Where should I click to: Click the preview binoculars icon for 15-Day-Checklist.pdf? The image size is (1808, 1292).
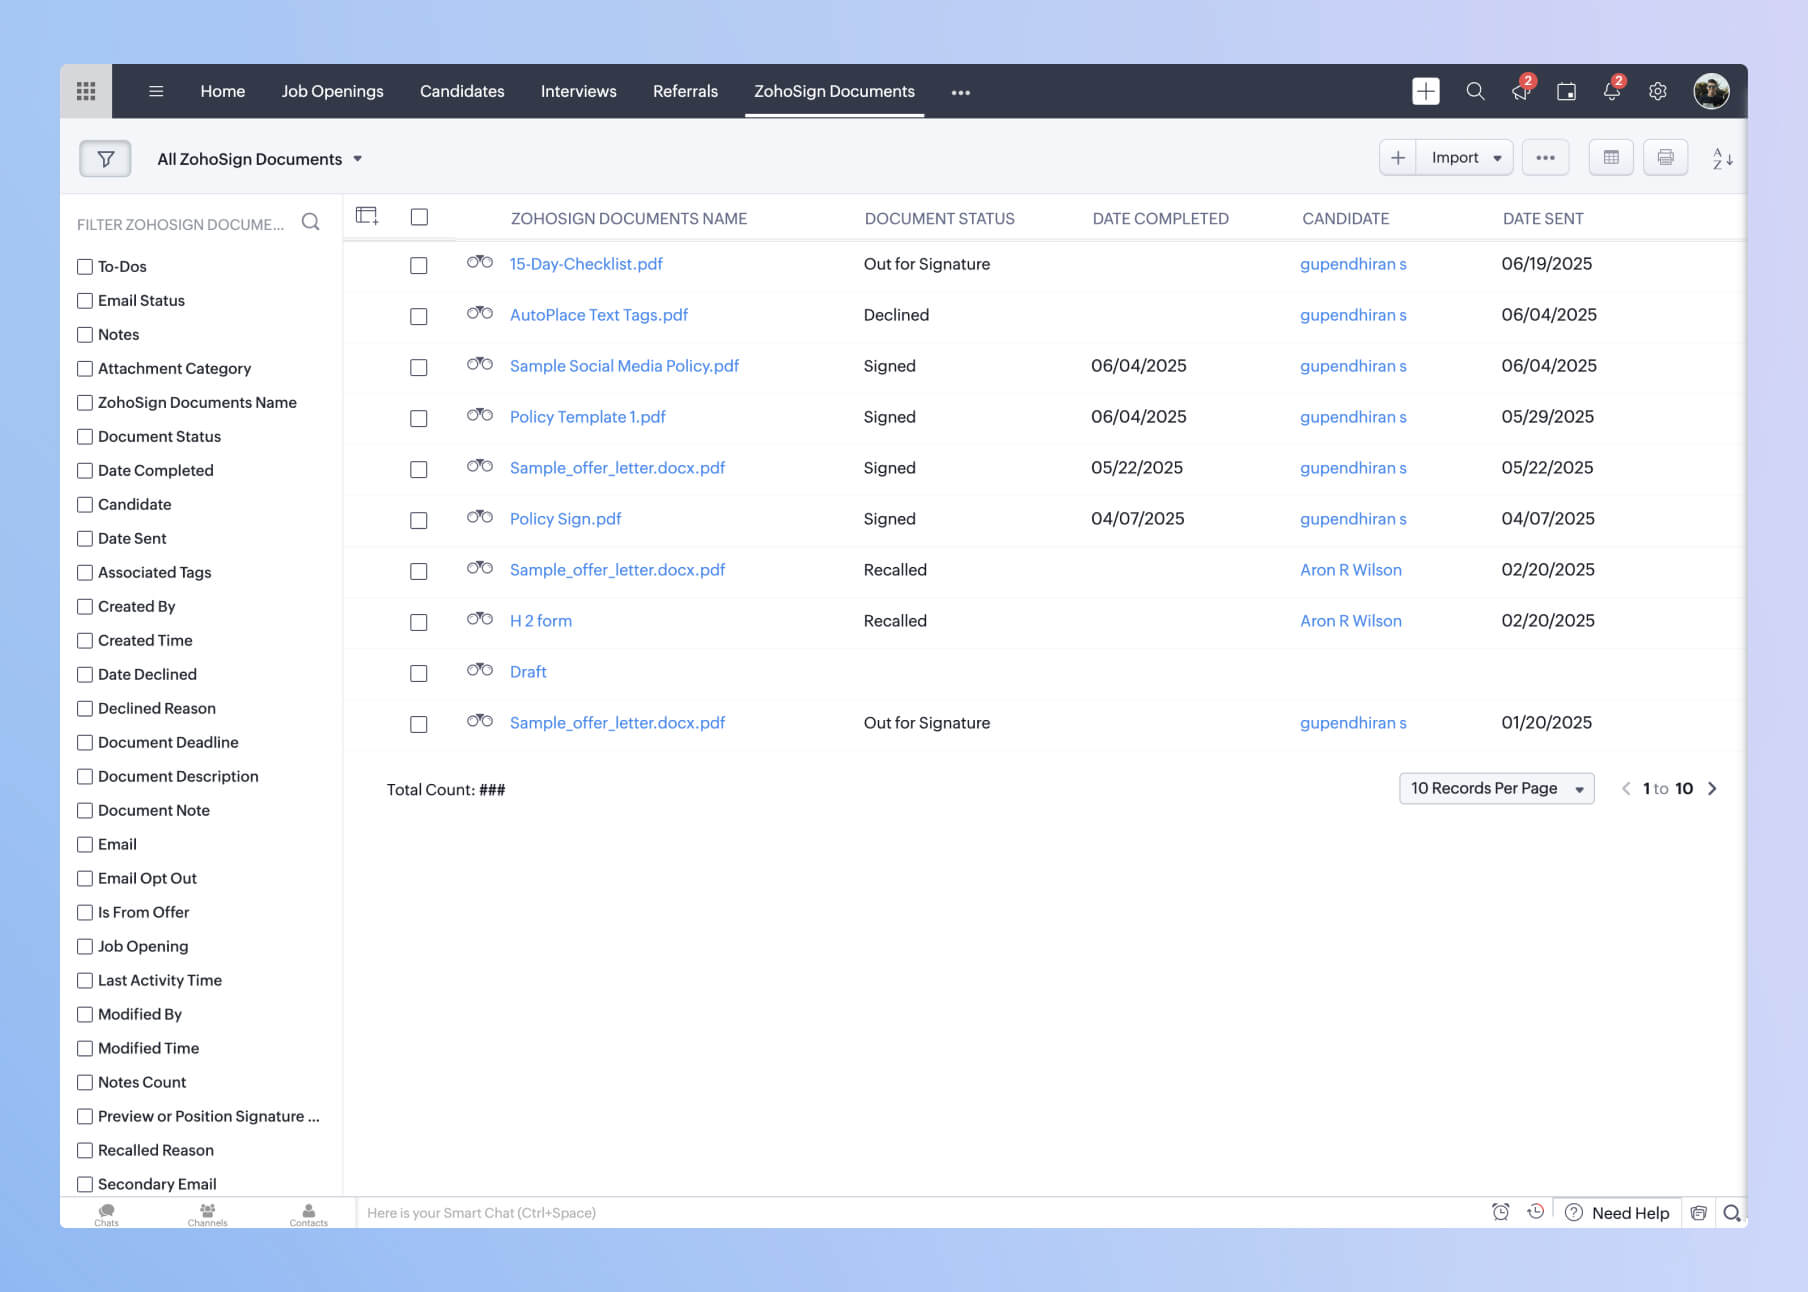pos(480,262)
